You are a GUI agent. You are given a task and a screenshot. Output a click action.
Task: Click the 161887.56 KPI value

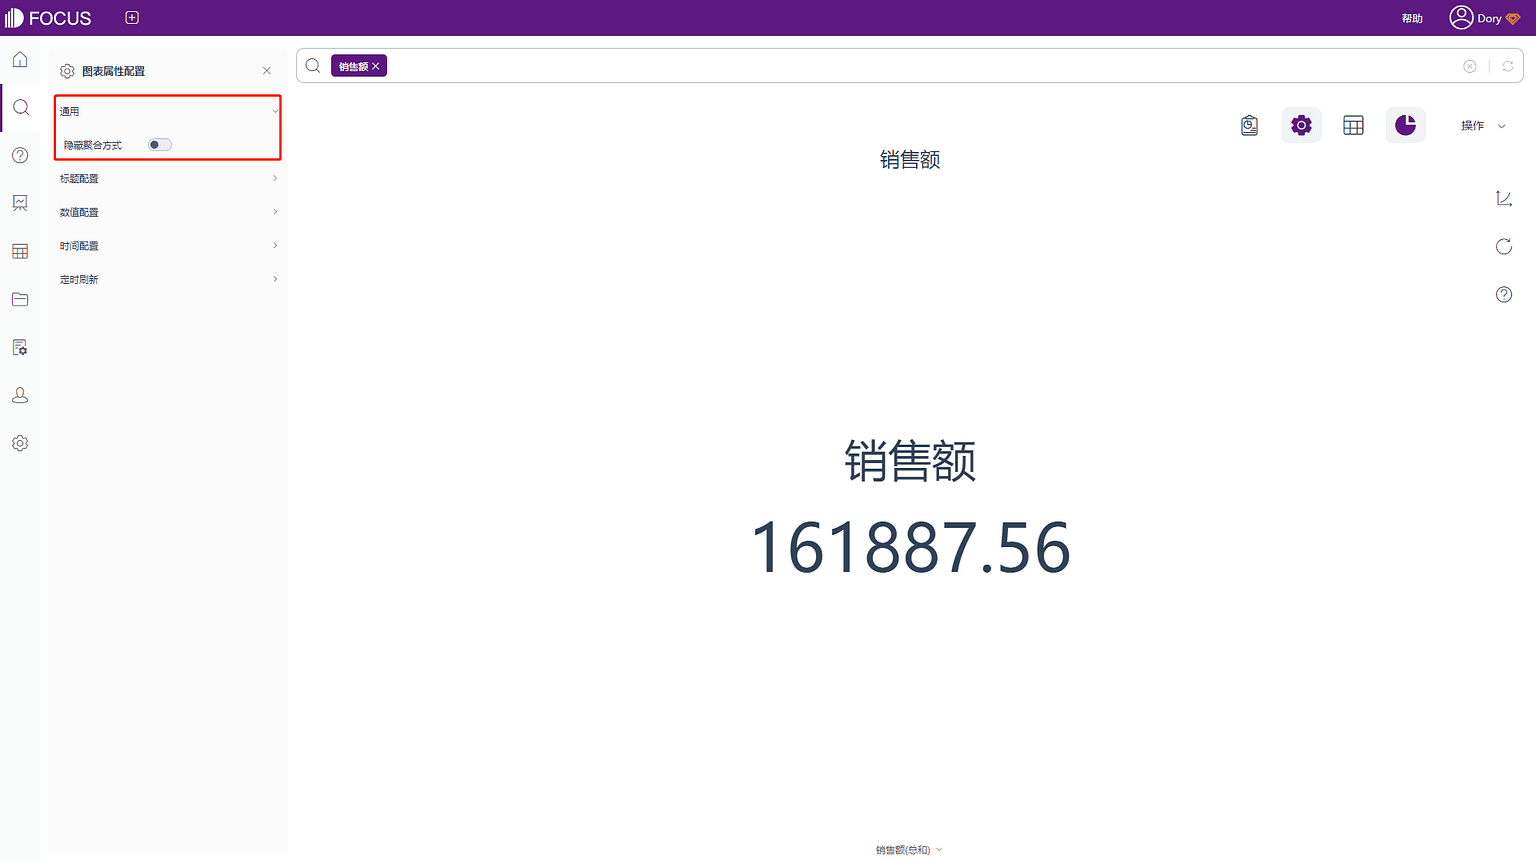click(911, 548)
